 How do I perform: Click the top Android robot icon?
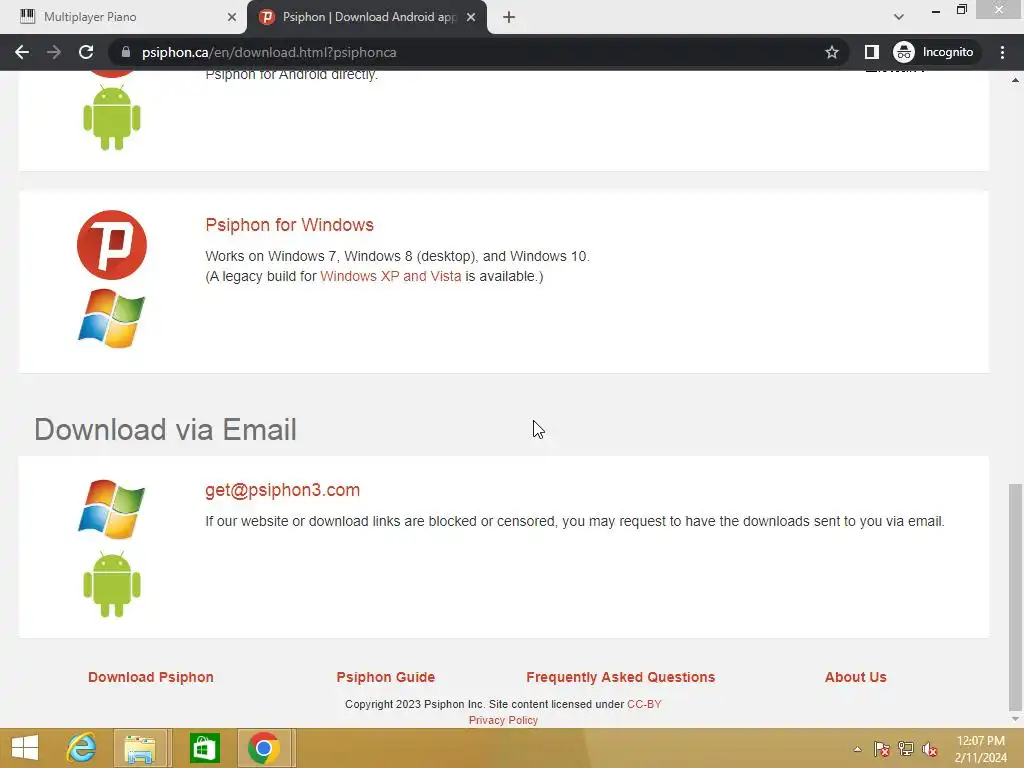[112, 118]
